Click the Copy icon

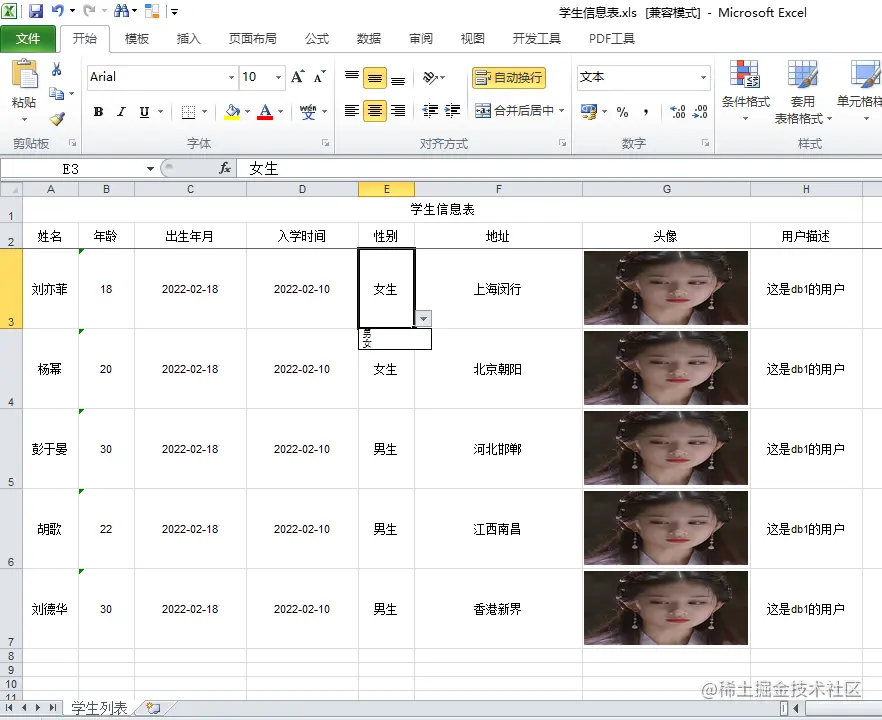pos(56,93)
